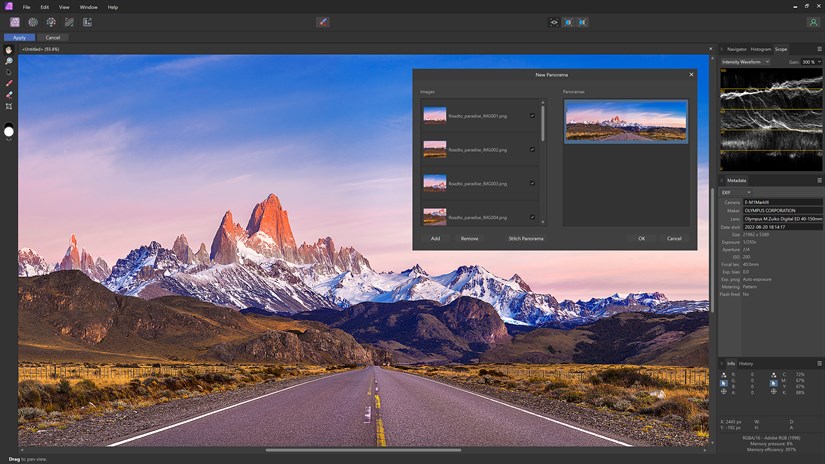
Task: Select the red paint brush tool
Action: pyautogui.click(x=9, y=83)
